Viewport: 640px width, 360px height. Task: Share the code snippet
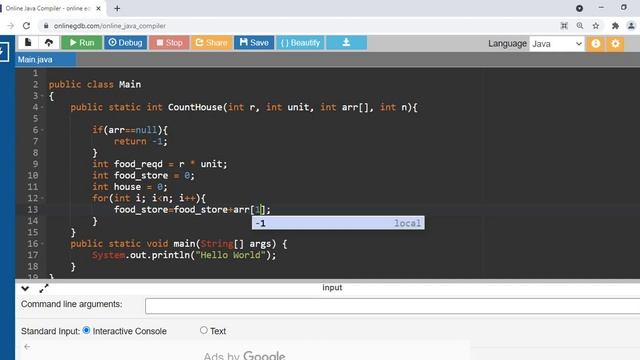pyautogui.click(x=211, y=43)
